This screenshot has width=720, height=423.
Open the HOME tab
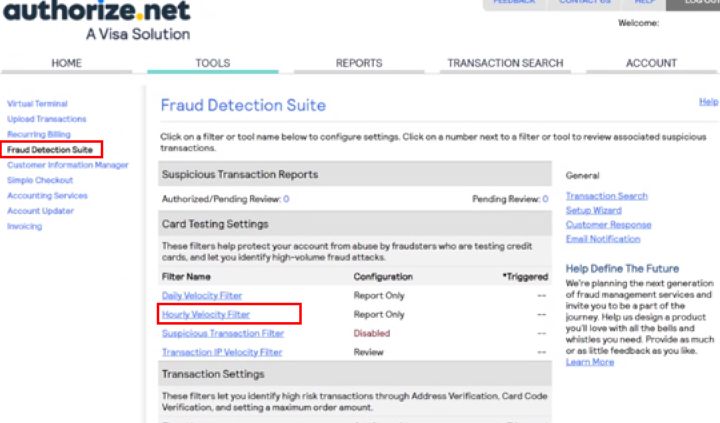point(67,63)
